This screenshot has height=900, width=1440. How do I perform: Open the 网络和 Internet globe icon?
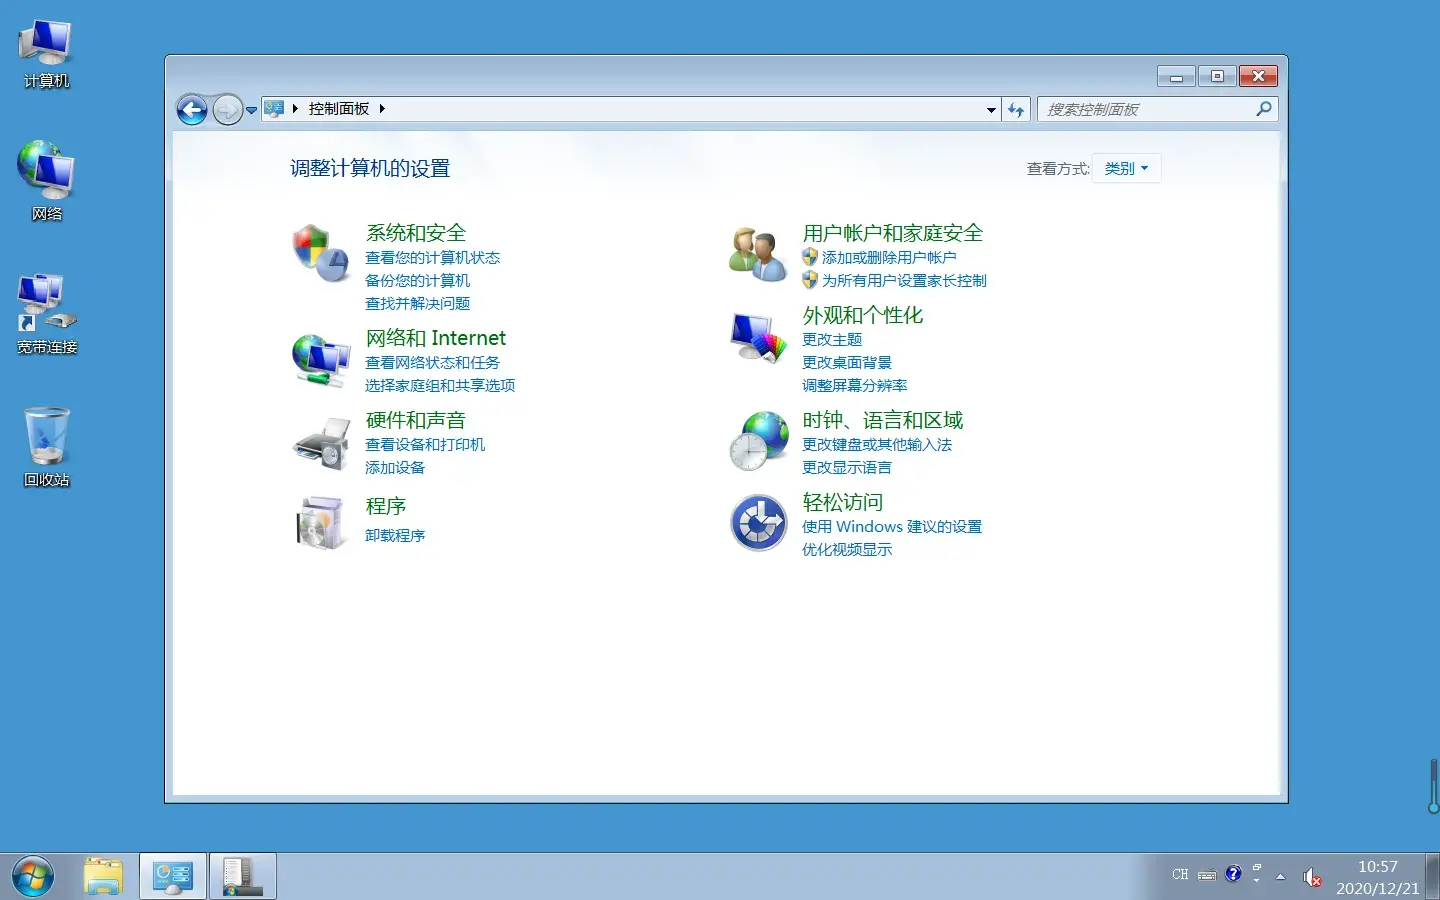(320, 360)
